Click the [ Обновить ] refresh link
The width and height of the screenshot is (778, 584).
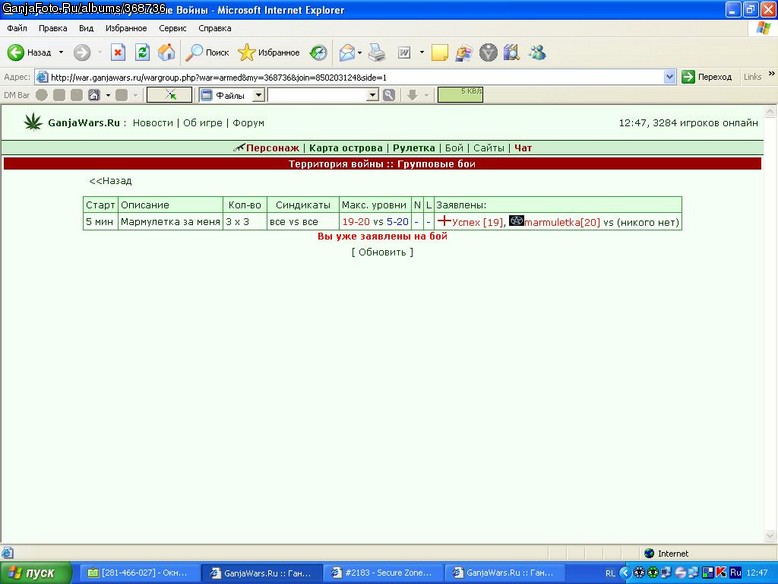382,252
